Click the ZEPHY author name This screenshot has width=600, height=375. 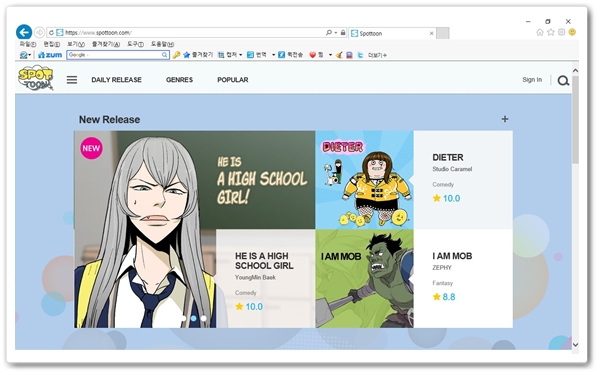pos(442,268)
